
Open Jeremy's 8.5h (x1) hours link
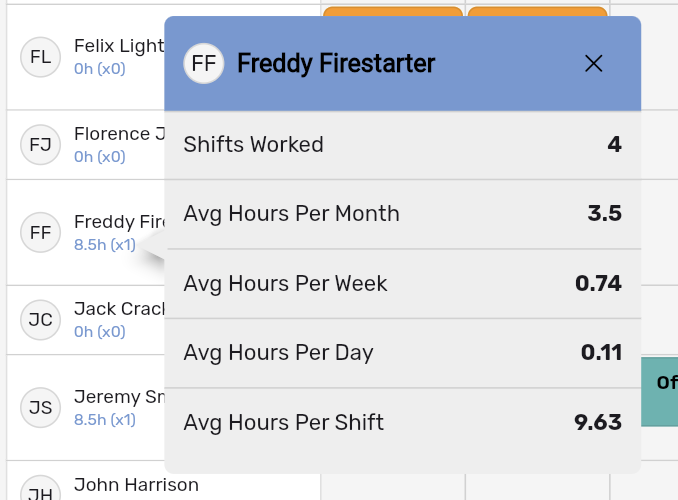(x=104, y=419)
